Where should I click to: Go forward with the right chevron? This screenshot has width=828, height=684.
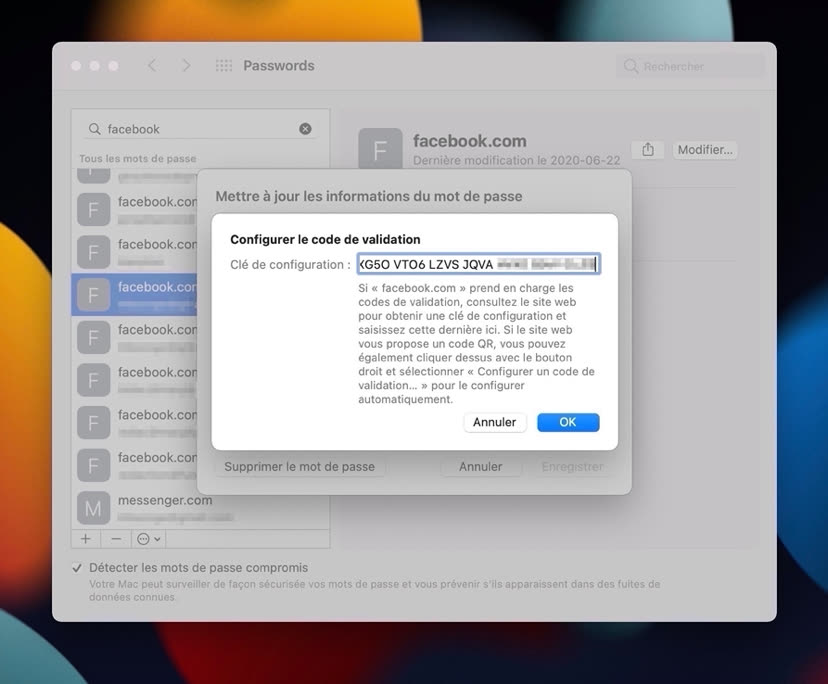186,65
